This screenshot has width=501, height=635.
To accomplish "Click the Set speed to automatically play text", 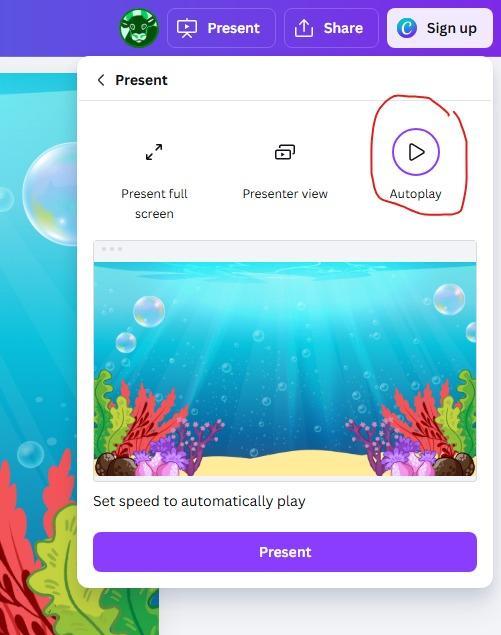I will [199, 501].
